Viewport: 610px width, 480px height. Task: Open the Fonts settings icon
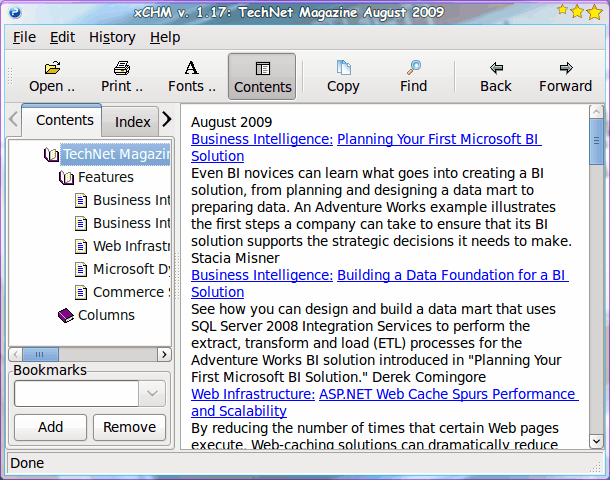191,68
